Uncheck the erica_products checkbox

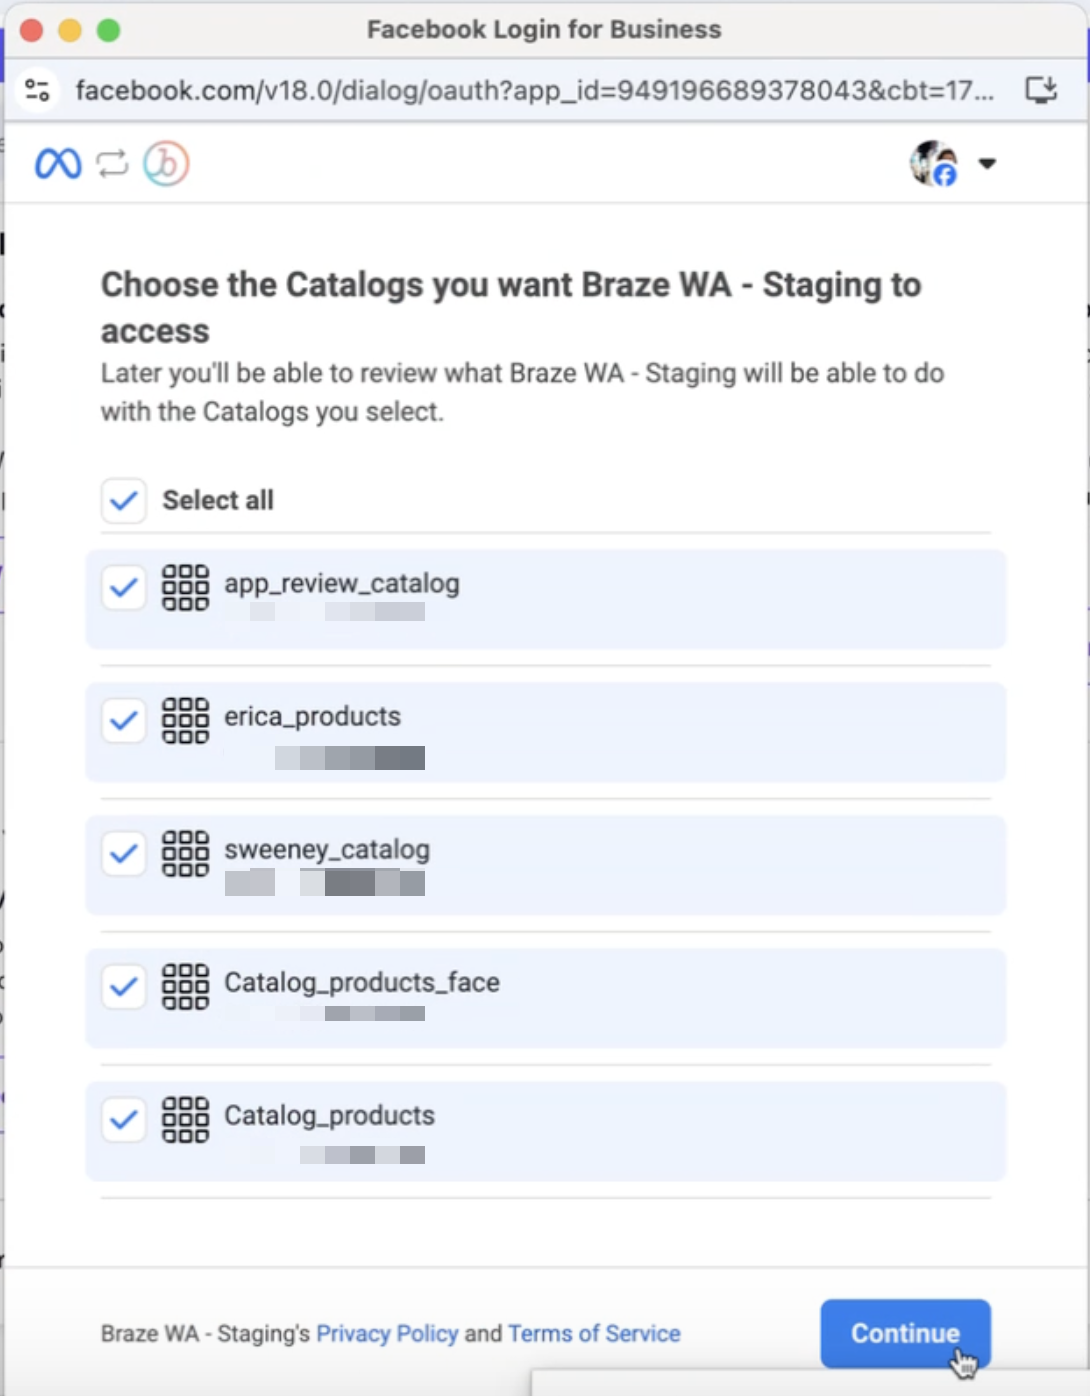point(124,720)
